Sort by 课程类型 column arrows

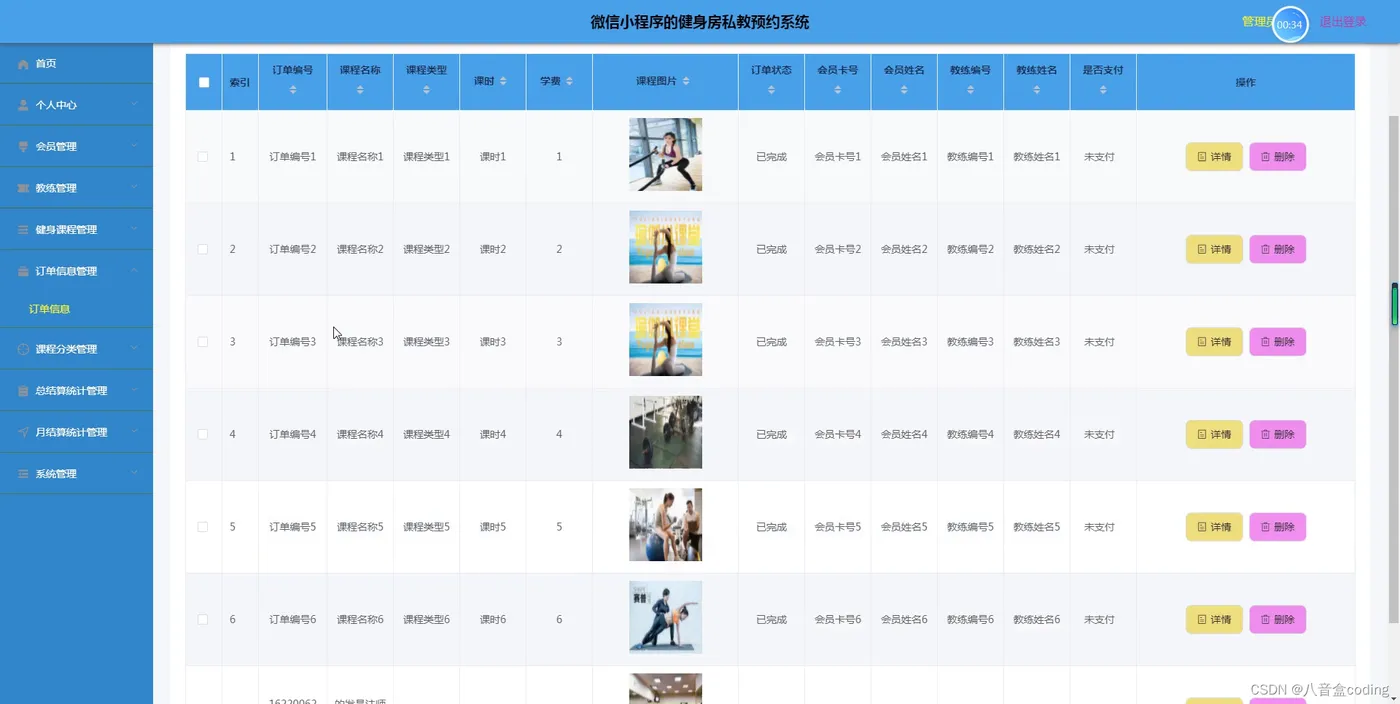coord(426,90)
